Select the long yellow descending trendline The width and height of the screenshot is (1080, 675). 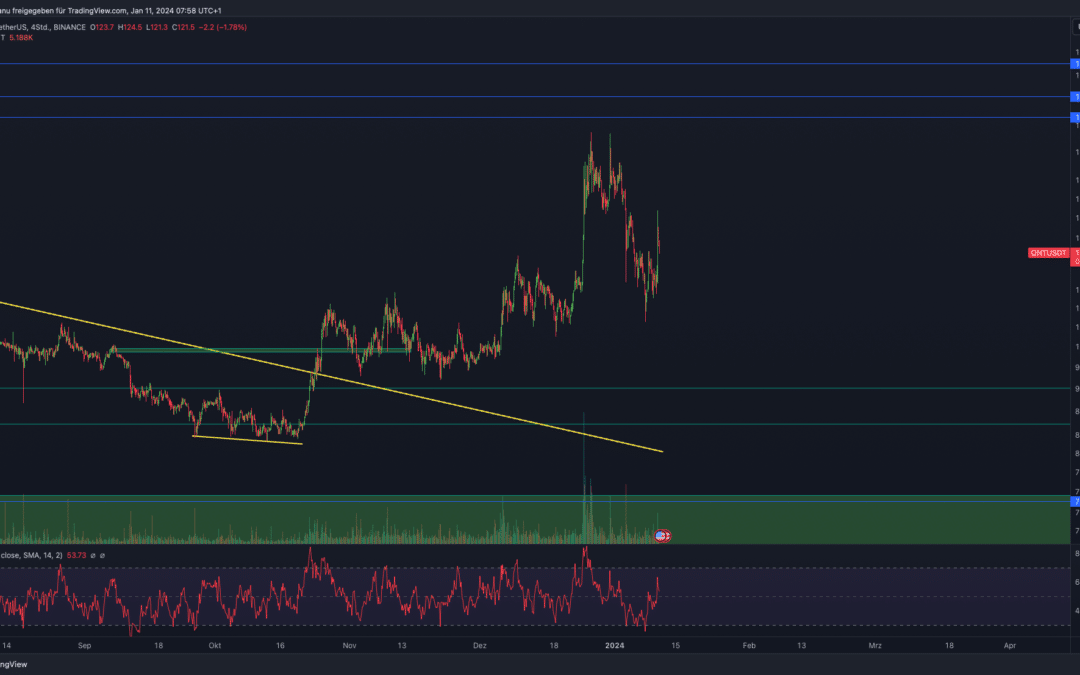(331, 377)
